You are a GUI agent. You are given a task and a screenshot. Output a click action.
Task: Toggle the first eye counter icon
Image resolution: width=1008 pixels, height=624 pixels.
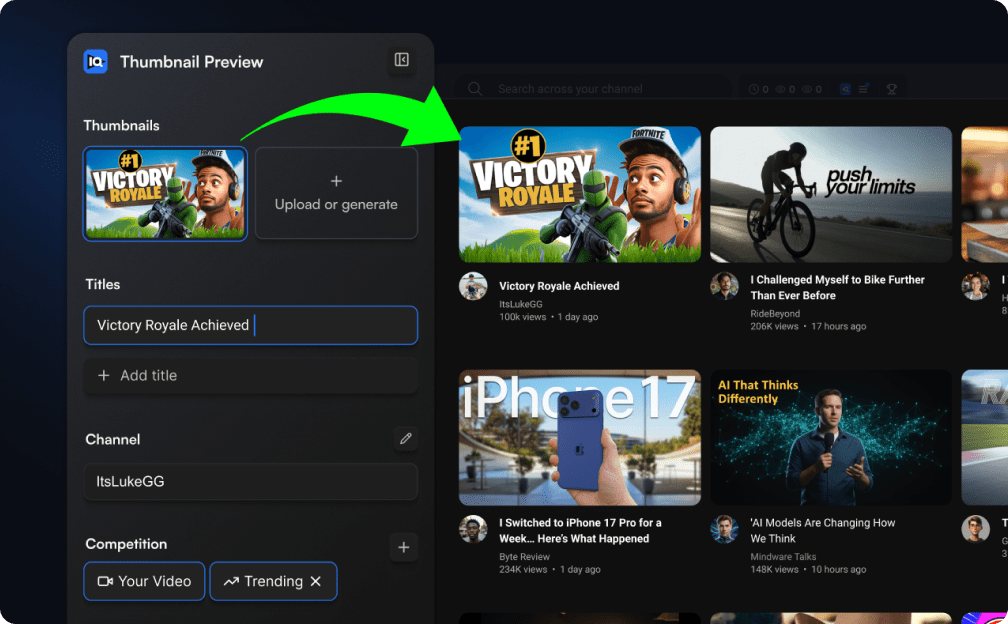point(780,88)
